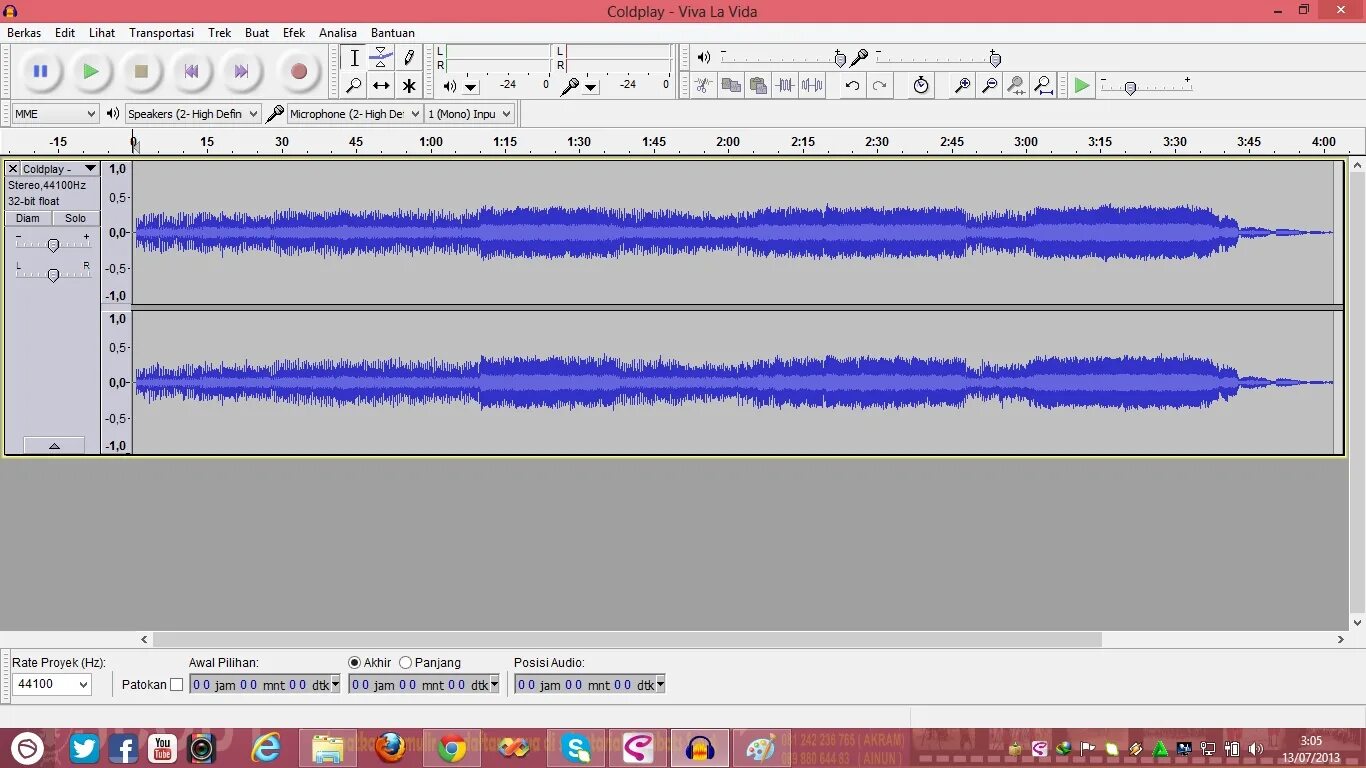The height and width of the screenshot is (768, 1366).
Task: Open the Awal Pilihan time format dropdown
Action: (x=335, y=684)
